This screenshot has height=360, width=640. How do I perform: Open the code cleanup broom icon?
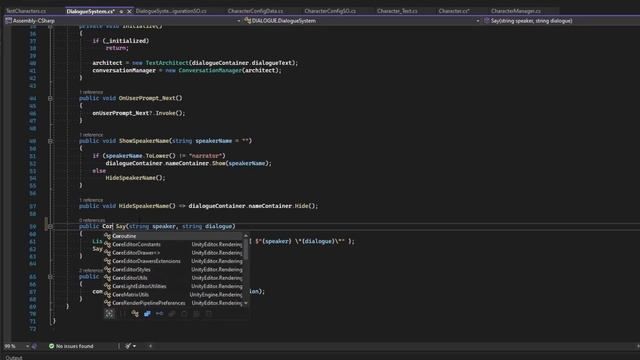128,346
